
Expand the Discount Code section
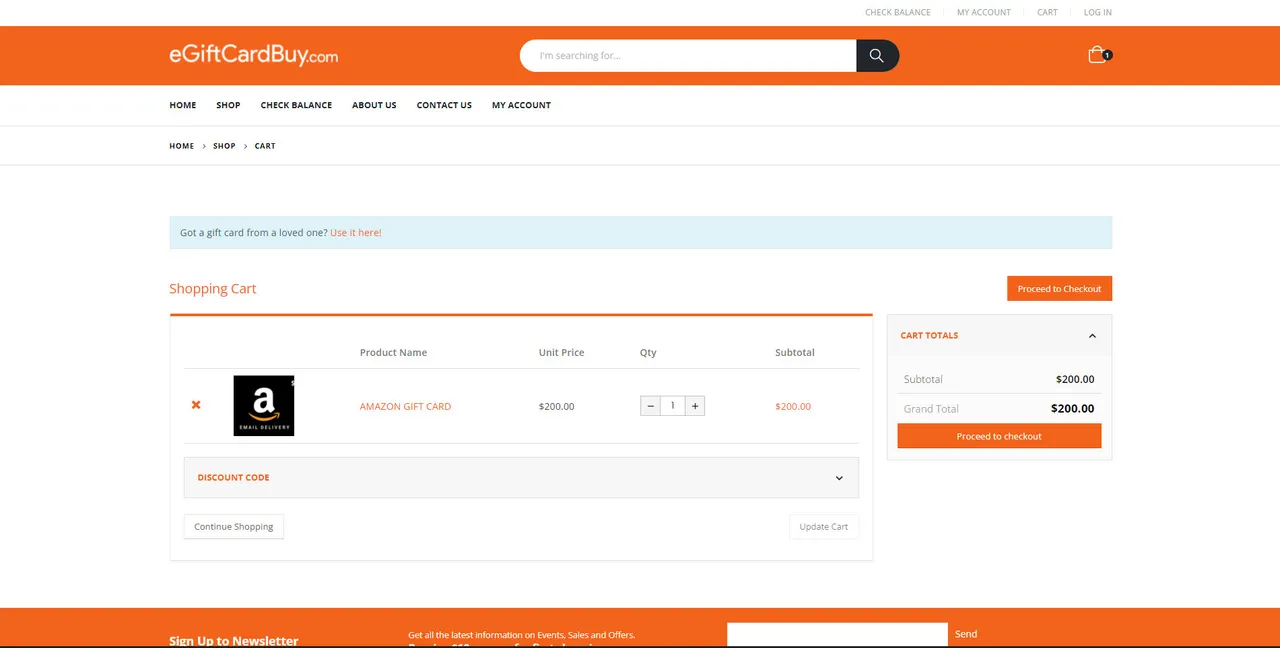pyautogui.click(x=521, y=477)
